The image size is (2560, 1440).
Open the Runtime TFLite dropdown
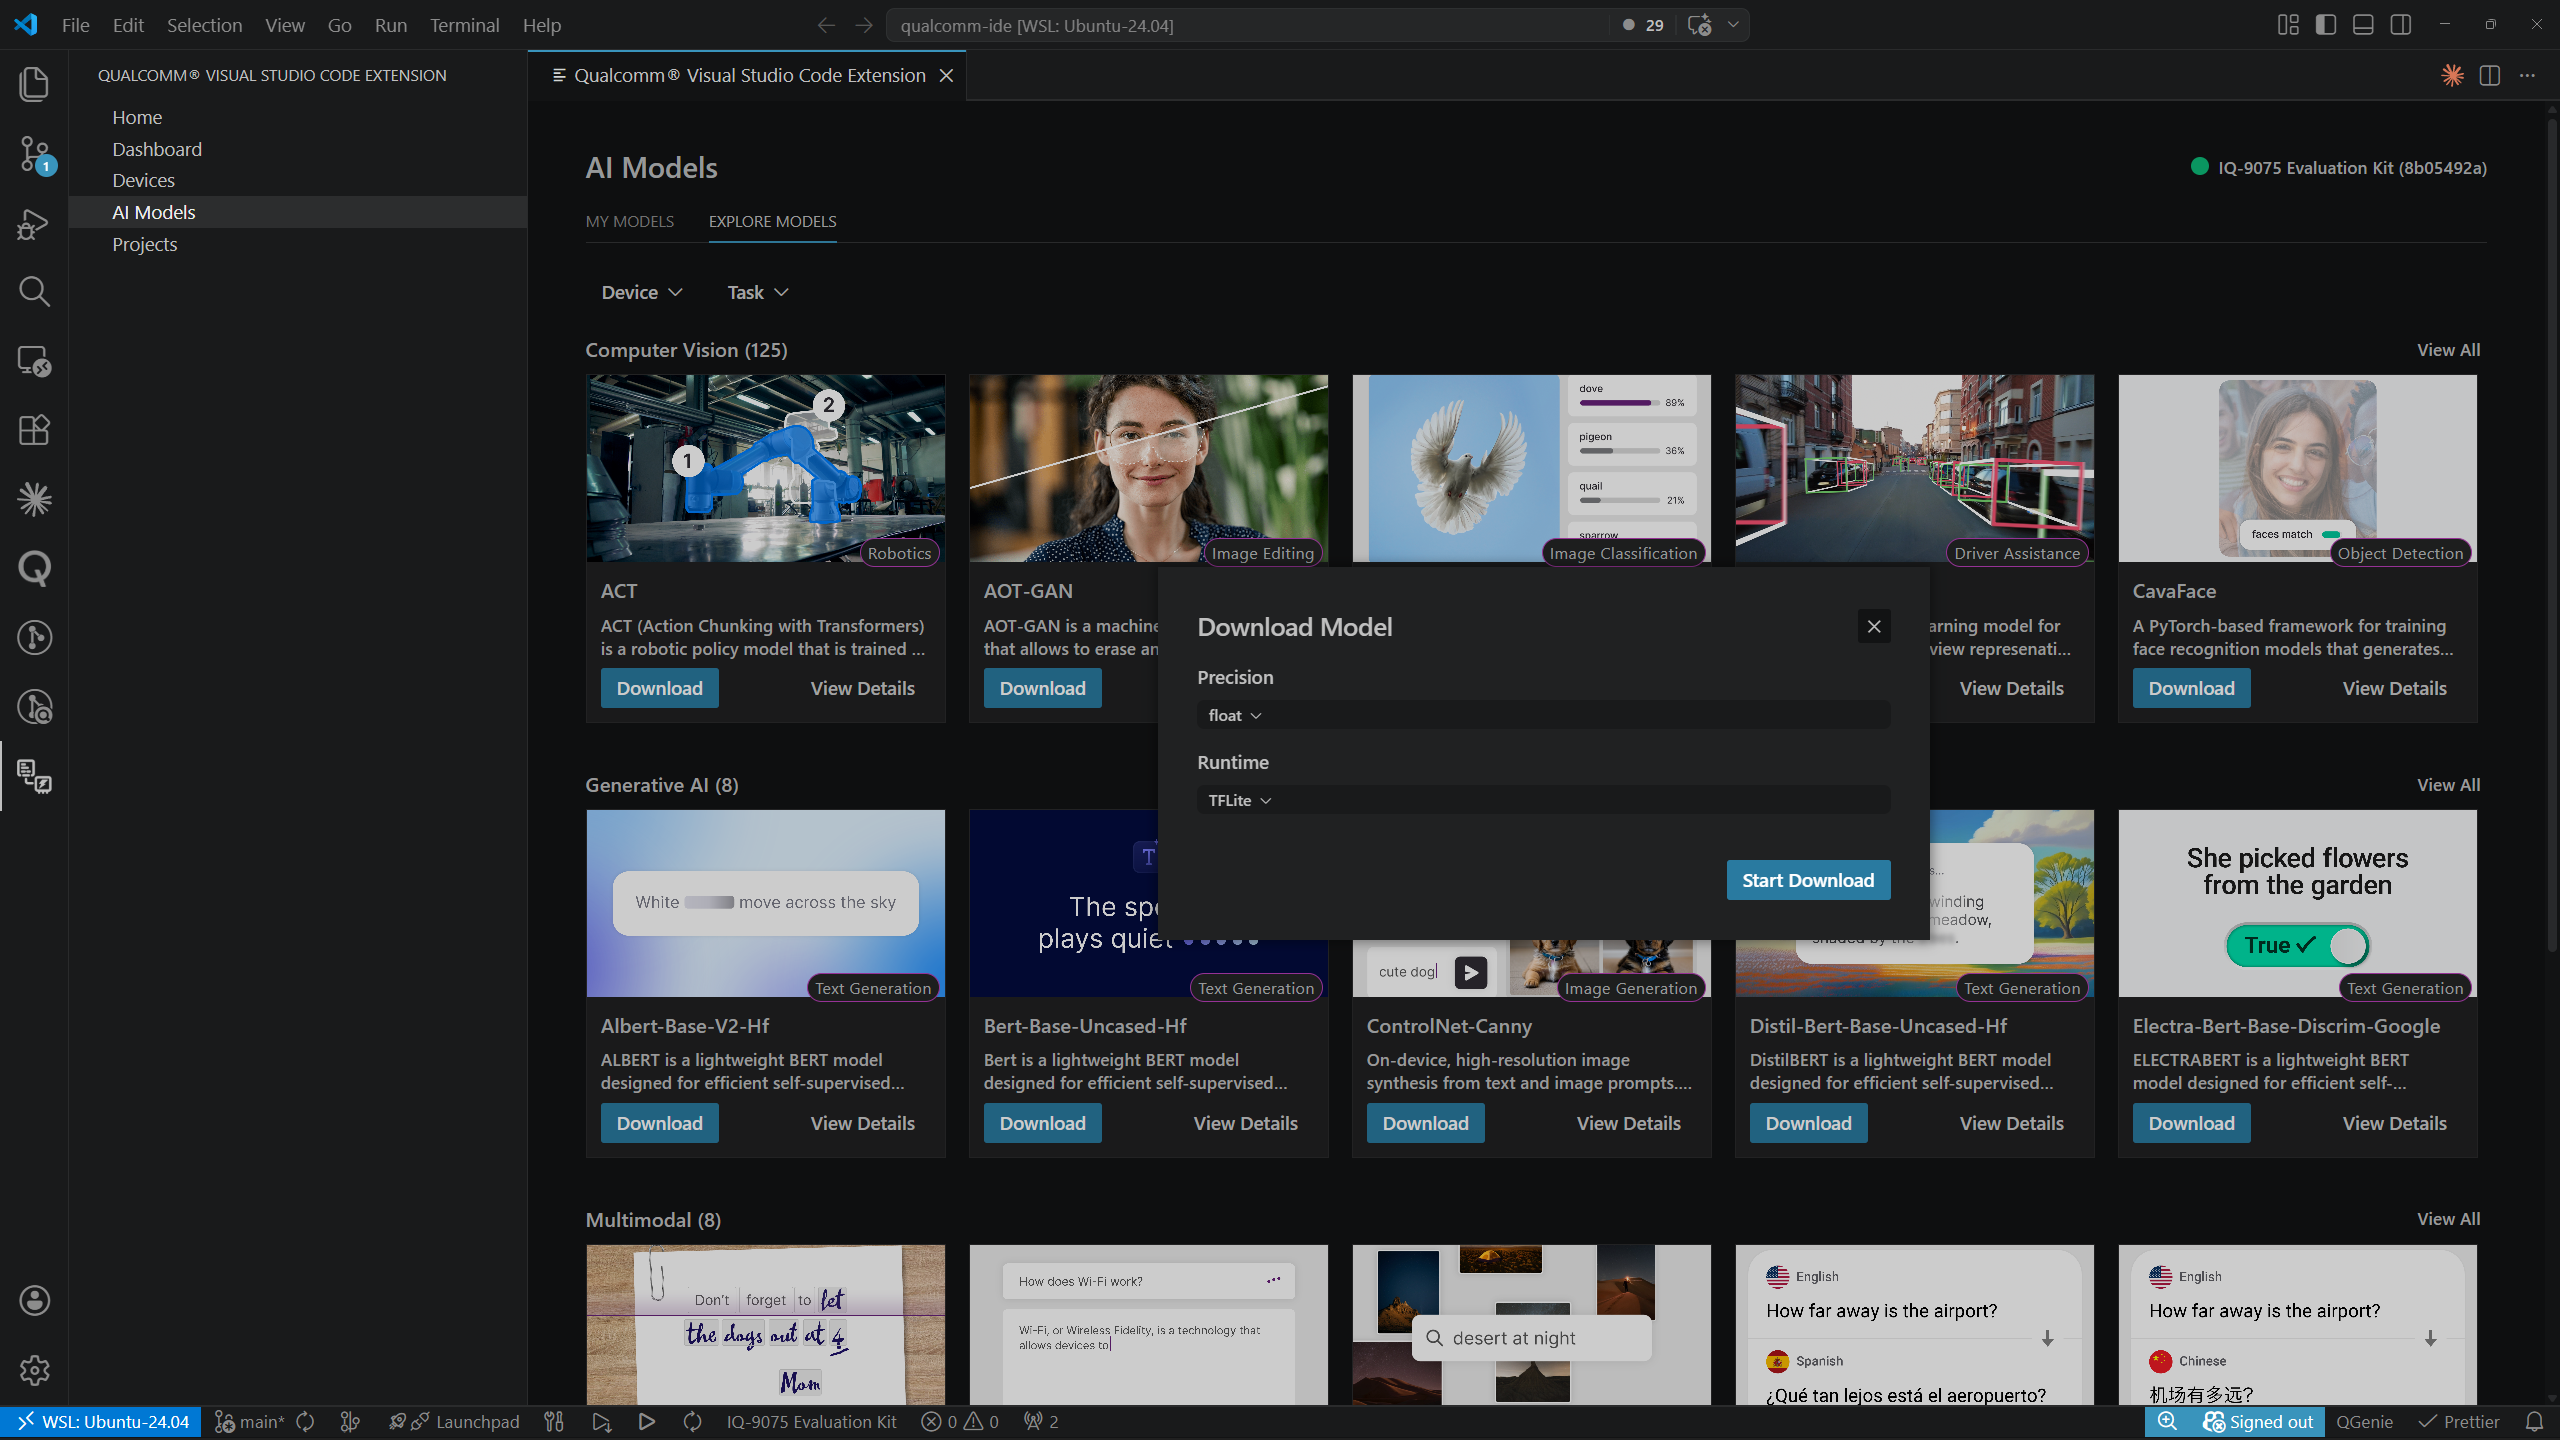[x=1543, y=800]
